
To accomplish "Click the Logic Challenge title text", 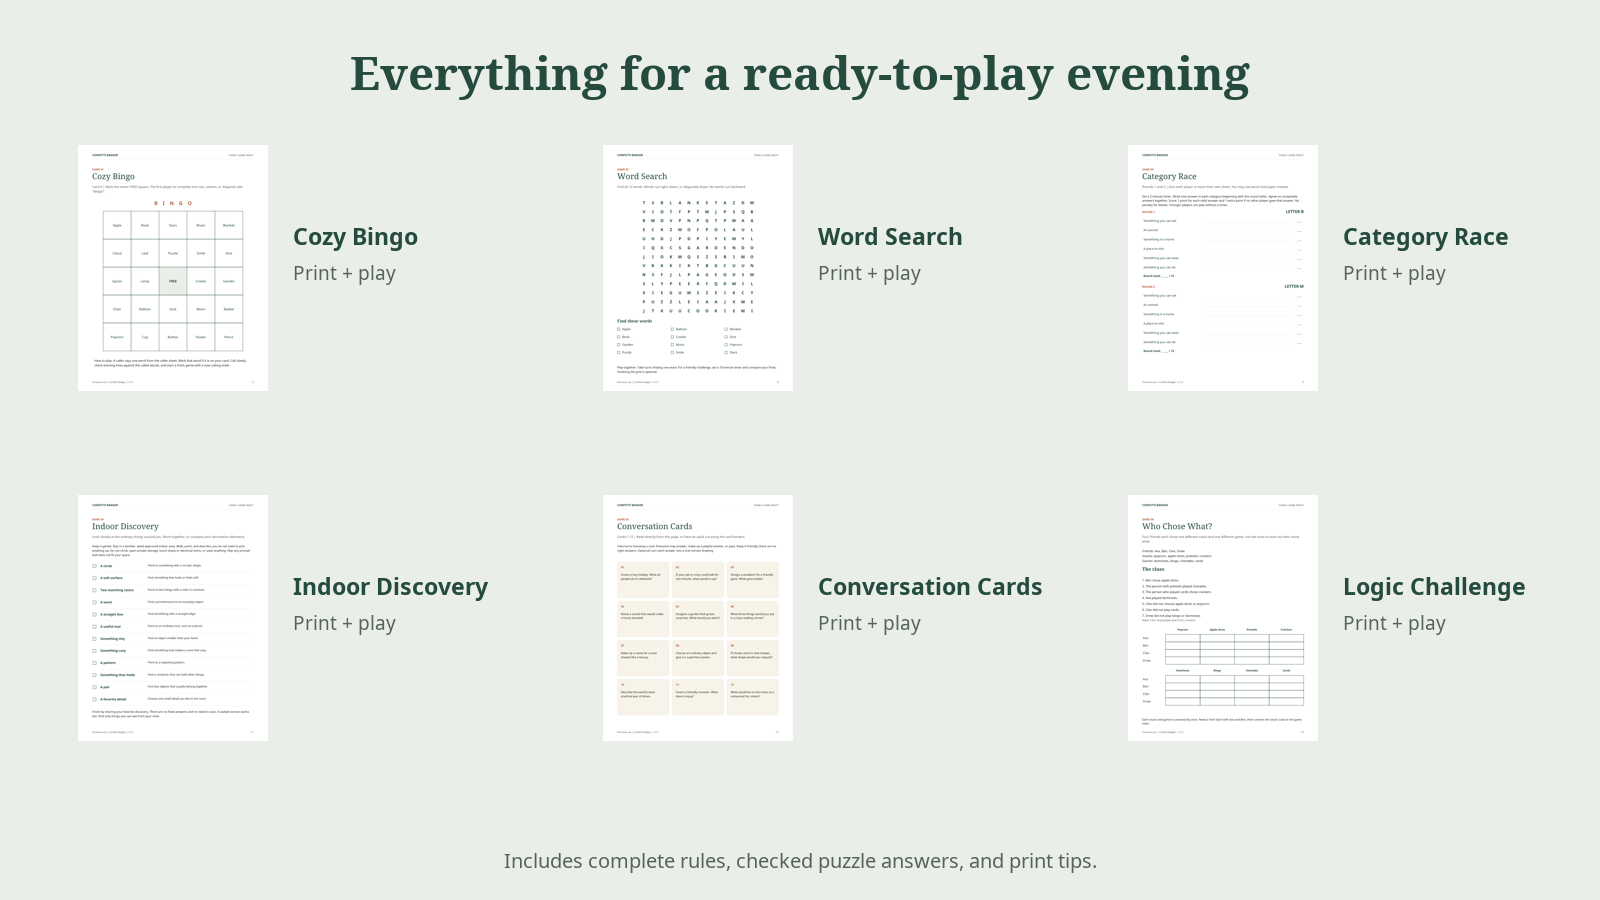I will tap(1434, 588).
